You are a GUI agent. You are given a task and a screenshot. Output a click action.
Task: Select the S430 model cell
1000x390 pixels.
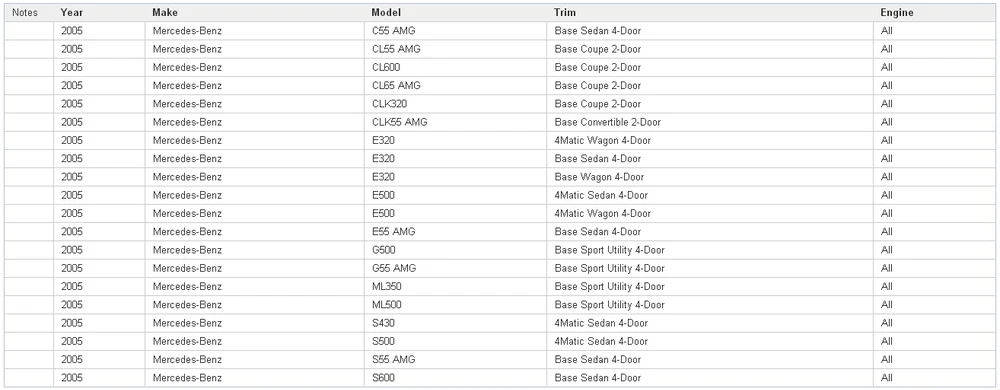pos(455,323)
